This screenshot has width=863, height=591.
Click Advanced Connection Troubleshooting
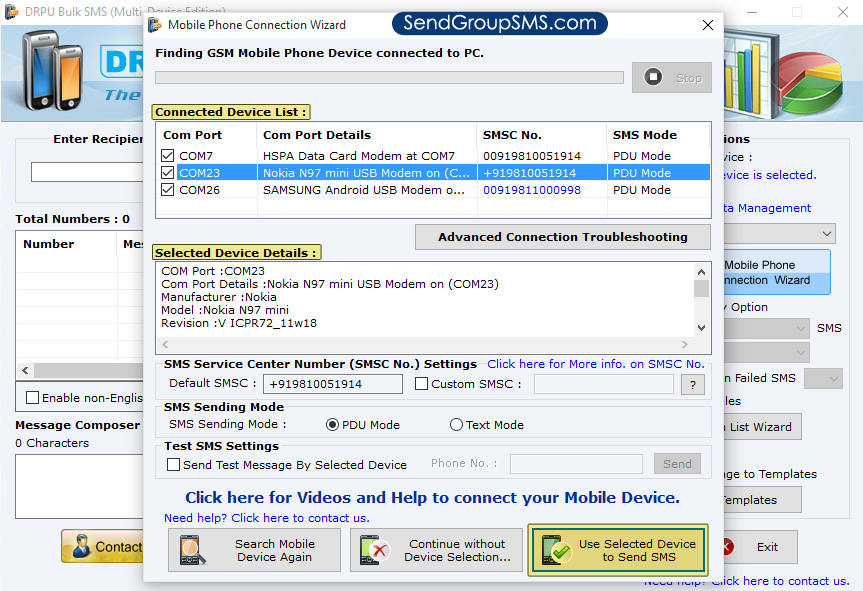click(x=562, y=236)
